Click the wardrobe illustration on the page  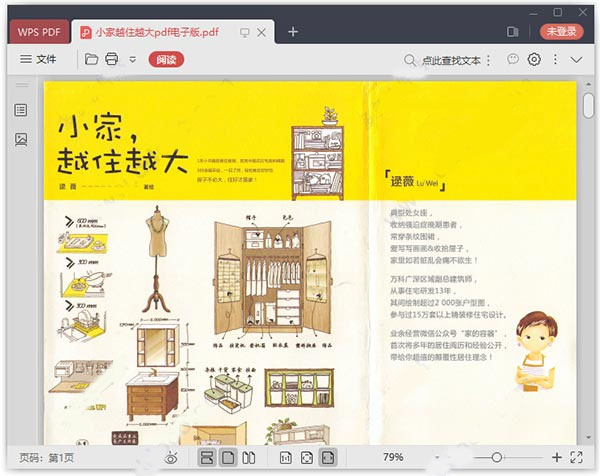(x=273, y=277)
